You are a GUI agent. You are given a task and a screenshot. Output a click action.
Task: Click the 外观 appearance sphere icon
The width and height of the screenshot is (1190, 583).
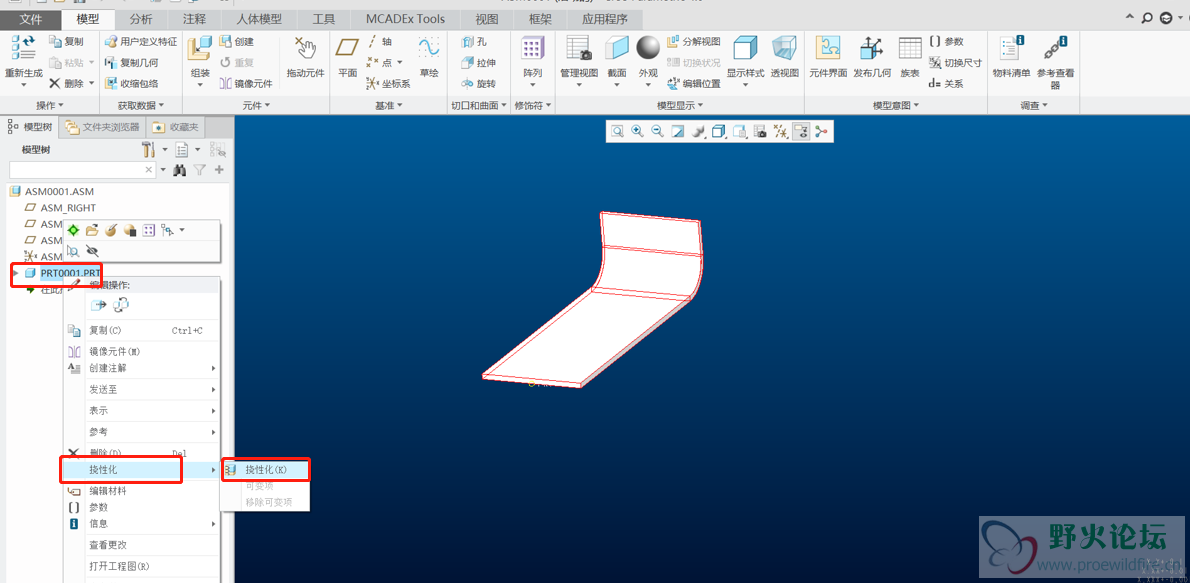click(x=647, y=49)
